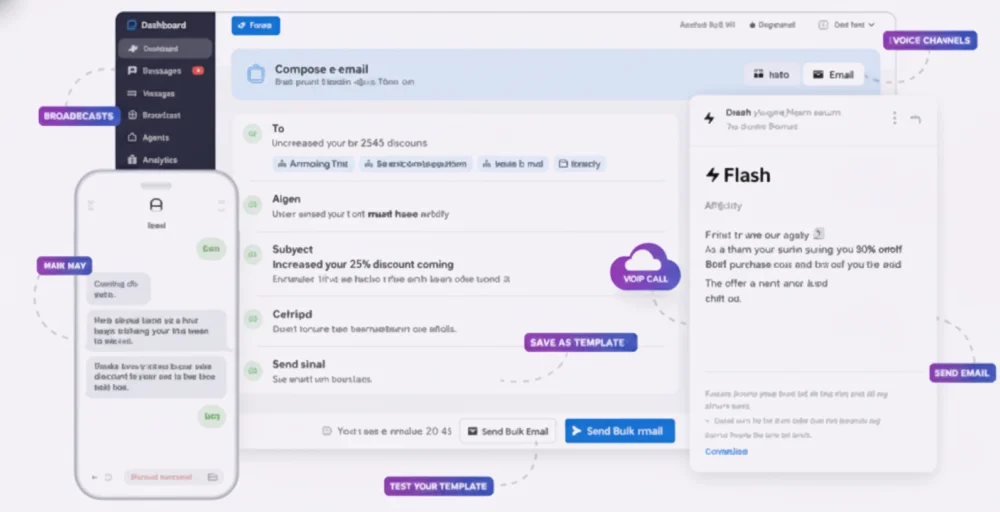Screen dimensions: 1000x512
Task: Click the square icon beside the 'Ded fert' dropdown
Action: pos(823,25)
